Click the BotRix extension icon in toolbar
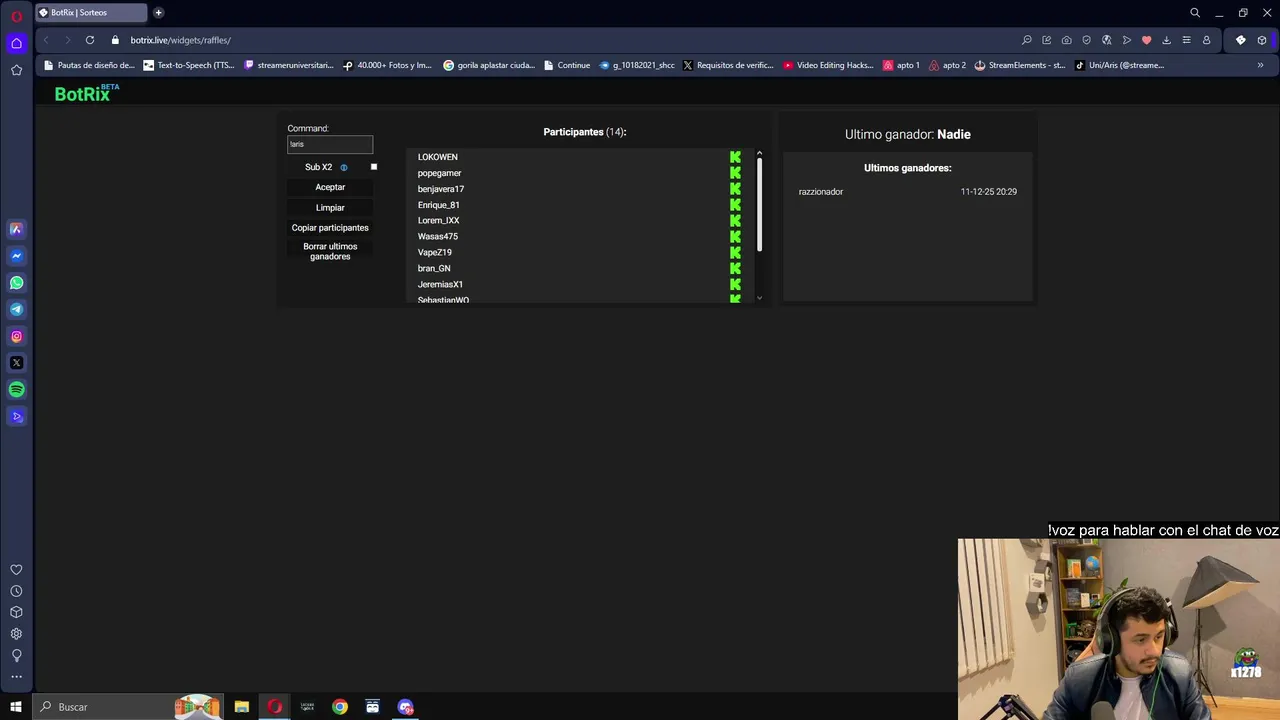The image size is (1280, 720). (1241, 40)
